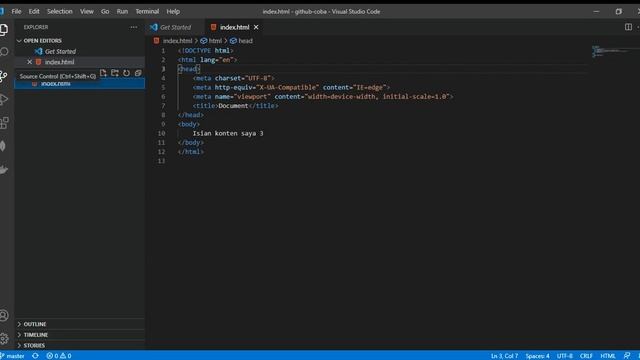The height and width of the screenshot is (360, 640).
Task: Open the Help menu
Action: point(173,11)
